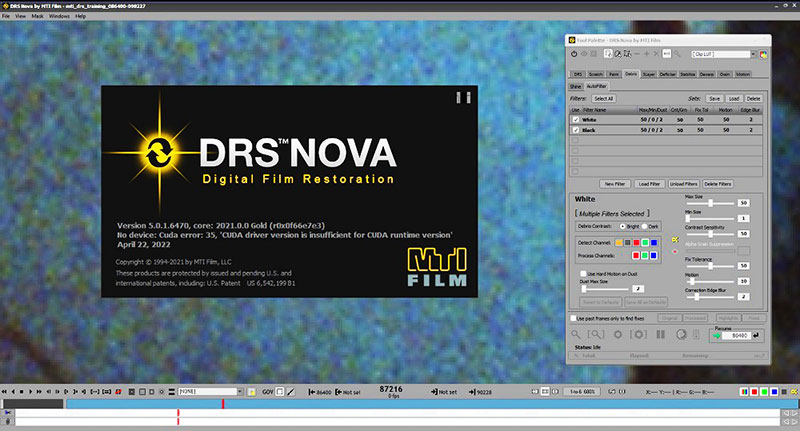Click the X icon in Tool Palette toolbar

656,54
